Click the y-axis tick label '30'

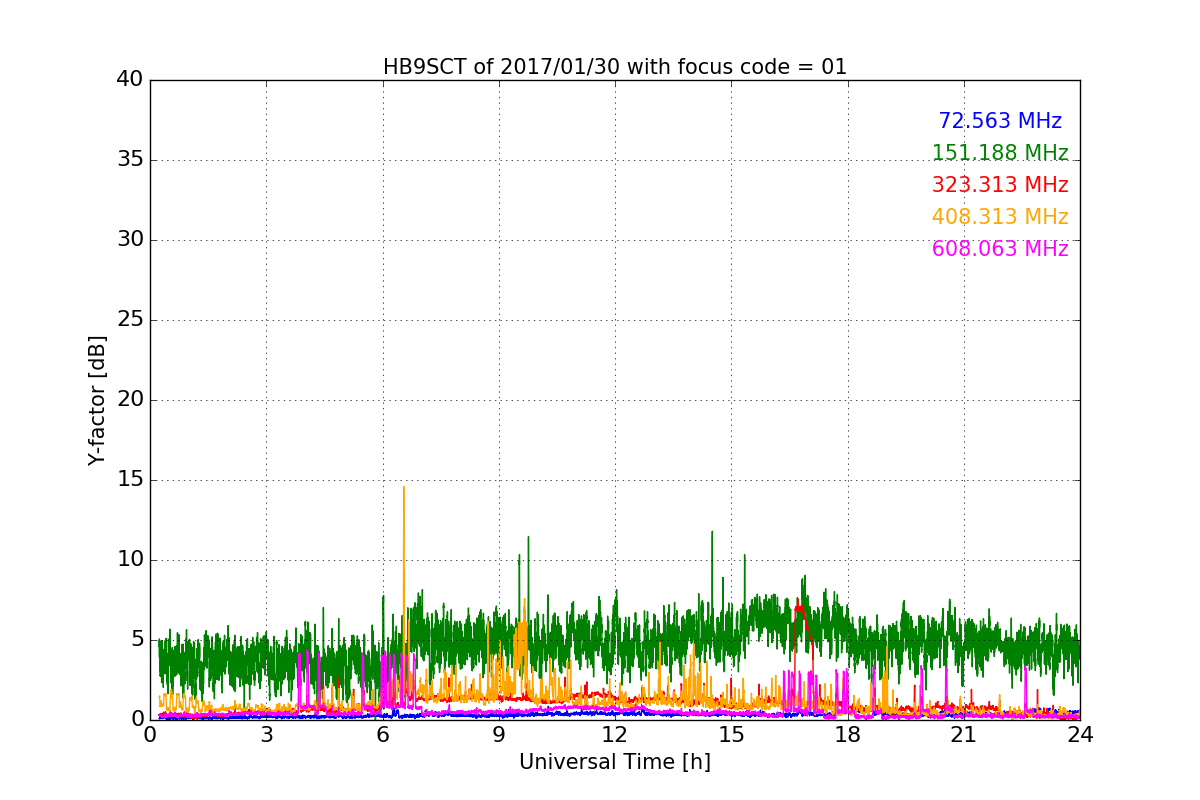[130, 240]
